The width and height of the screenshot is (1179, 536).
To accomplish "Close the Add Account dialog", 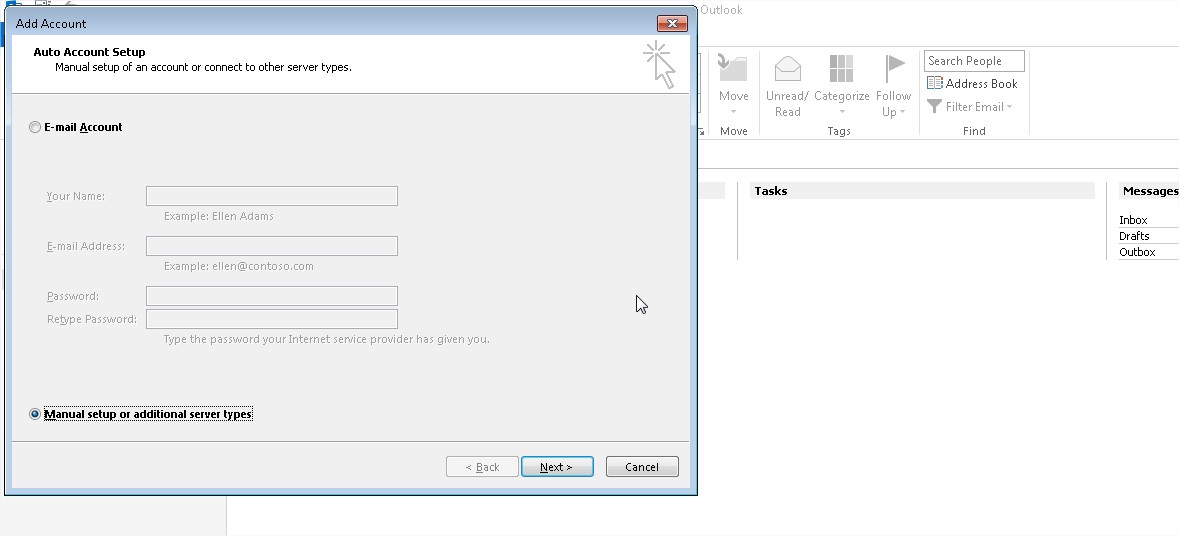I will pyautogui.click(x=671, y=23).
